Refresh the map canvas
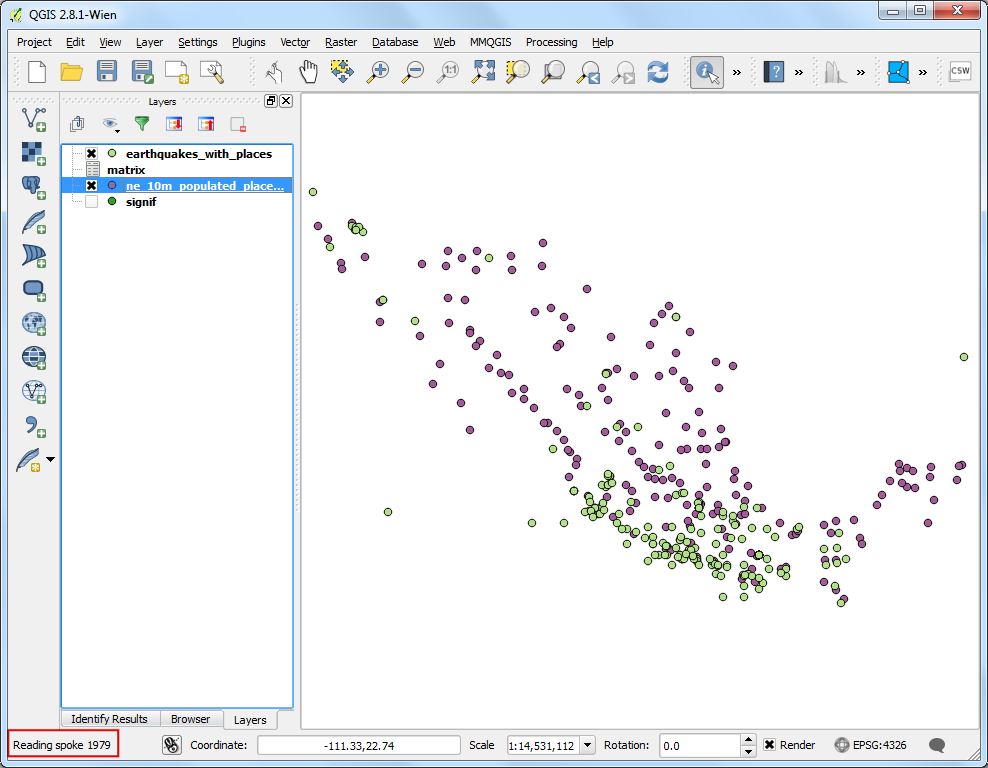The width and height of the screenshot is (988, 768). click(658, 72)
